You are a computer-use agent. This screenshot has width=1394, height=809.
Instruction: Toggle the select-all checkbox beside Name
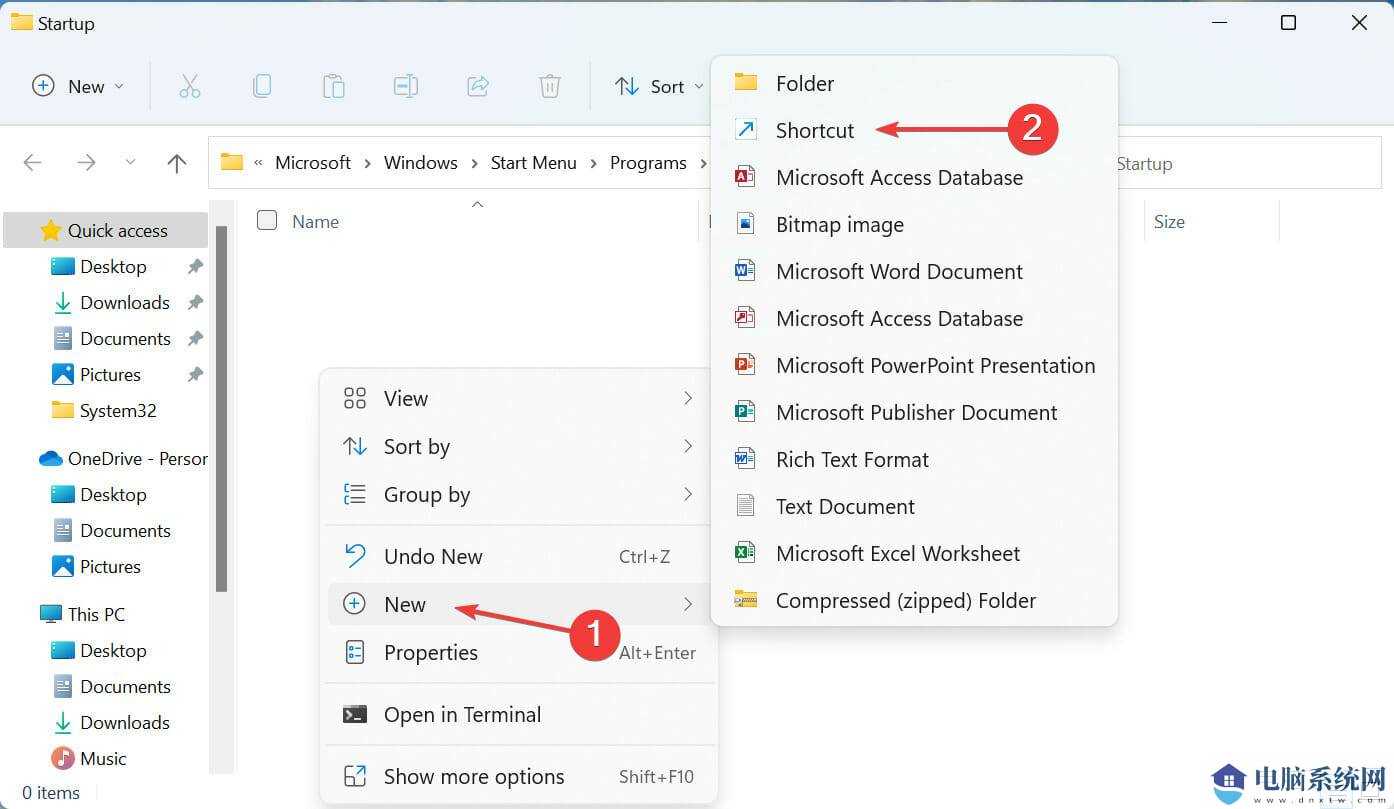click(x=267, y=220)
